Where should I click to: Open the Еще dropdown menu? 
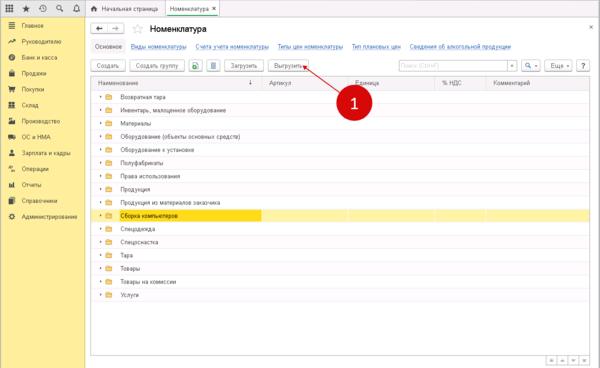point(558,66)
